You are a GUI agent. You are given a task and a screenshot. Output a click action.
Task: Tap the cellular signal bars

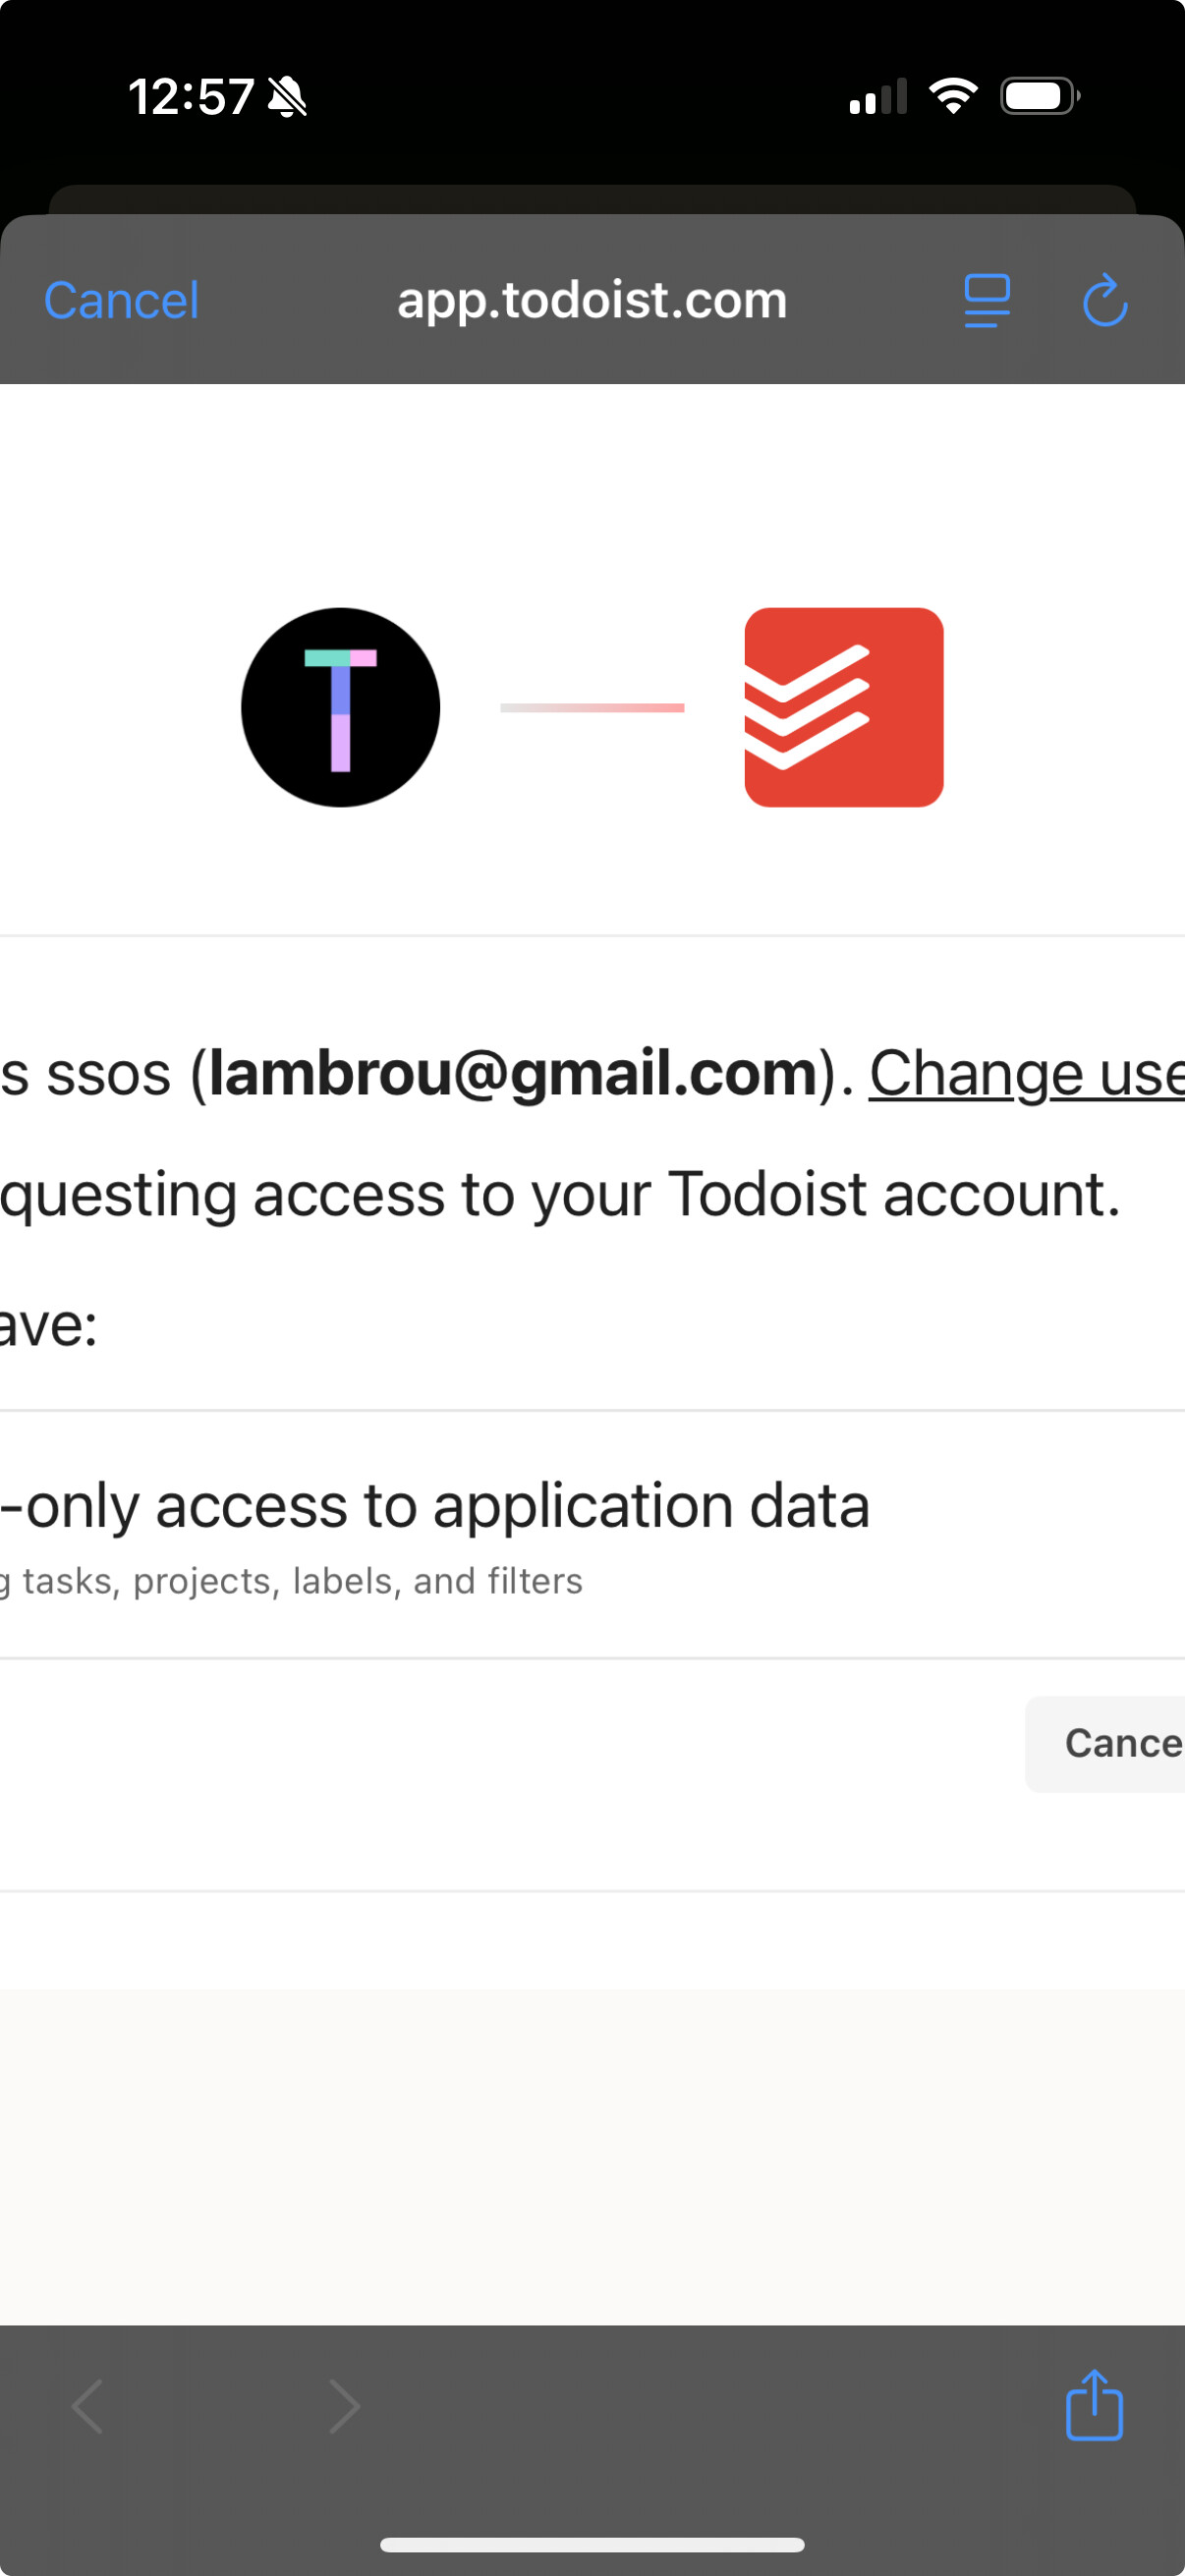click(878, 97)
